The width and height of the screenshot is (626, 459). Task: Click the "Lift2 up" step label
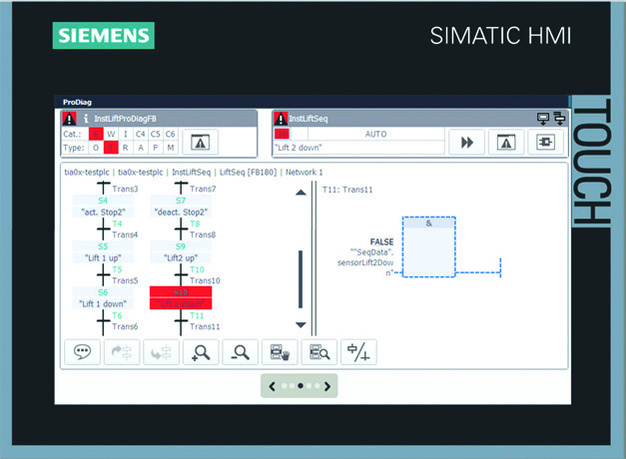(181, 258)
